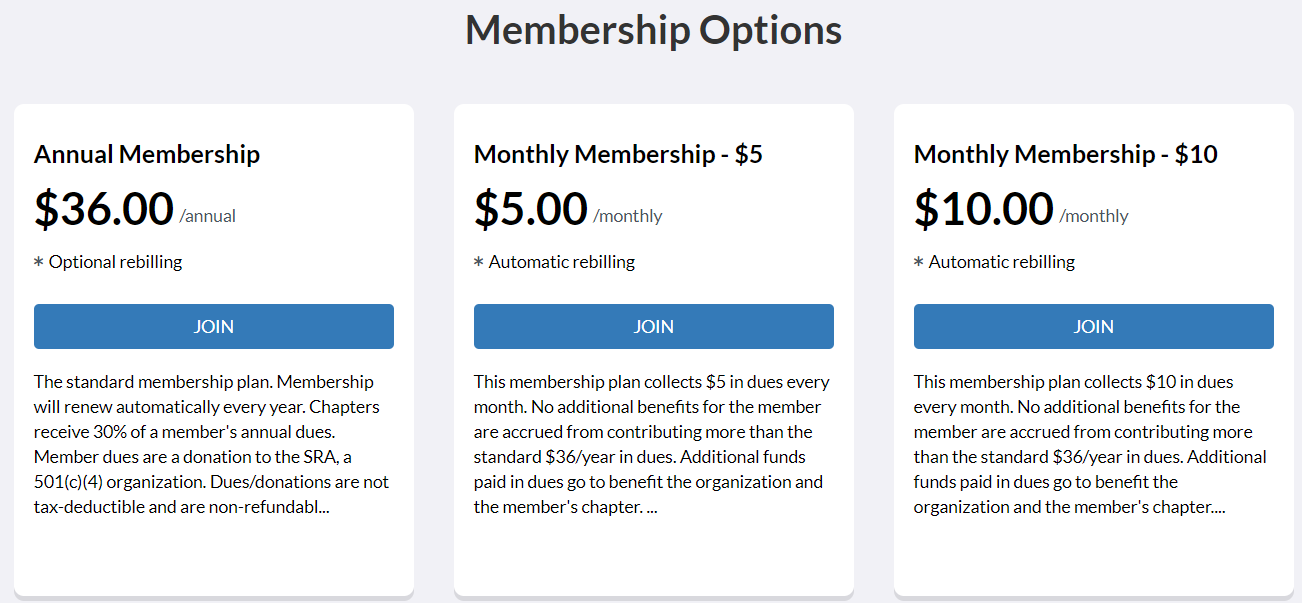Click the asterisk in the $10 plan card
The image size is (1302, 603).
pos(919,263)
